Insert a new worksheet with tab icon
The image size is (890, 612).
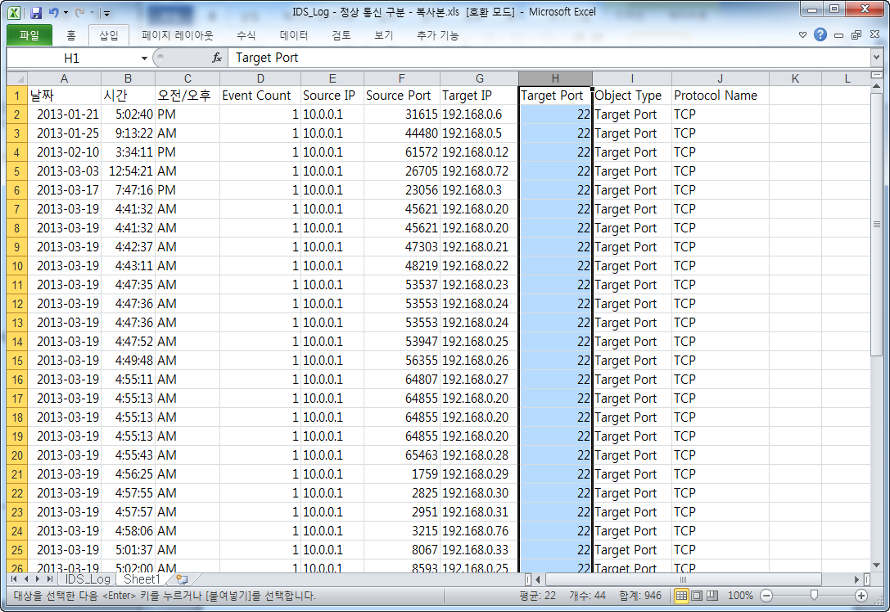coord(182,580)
